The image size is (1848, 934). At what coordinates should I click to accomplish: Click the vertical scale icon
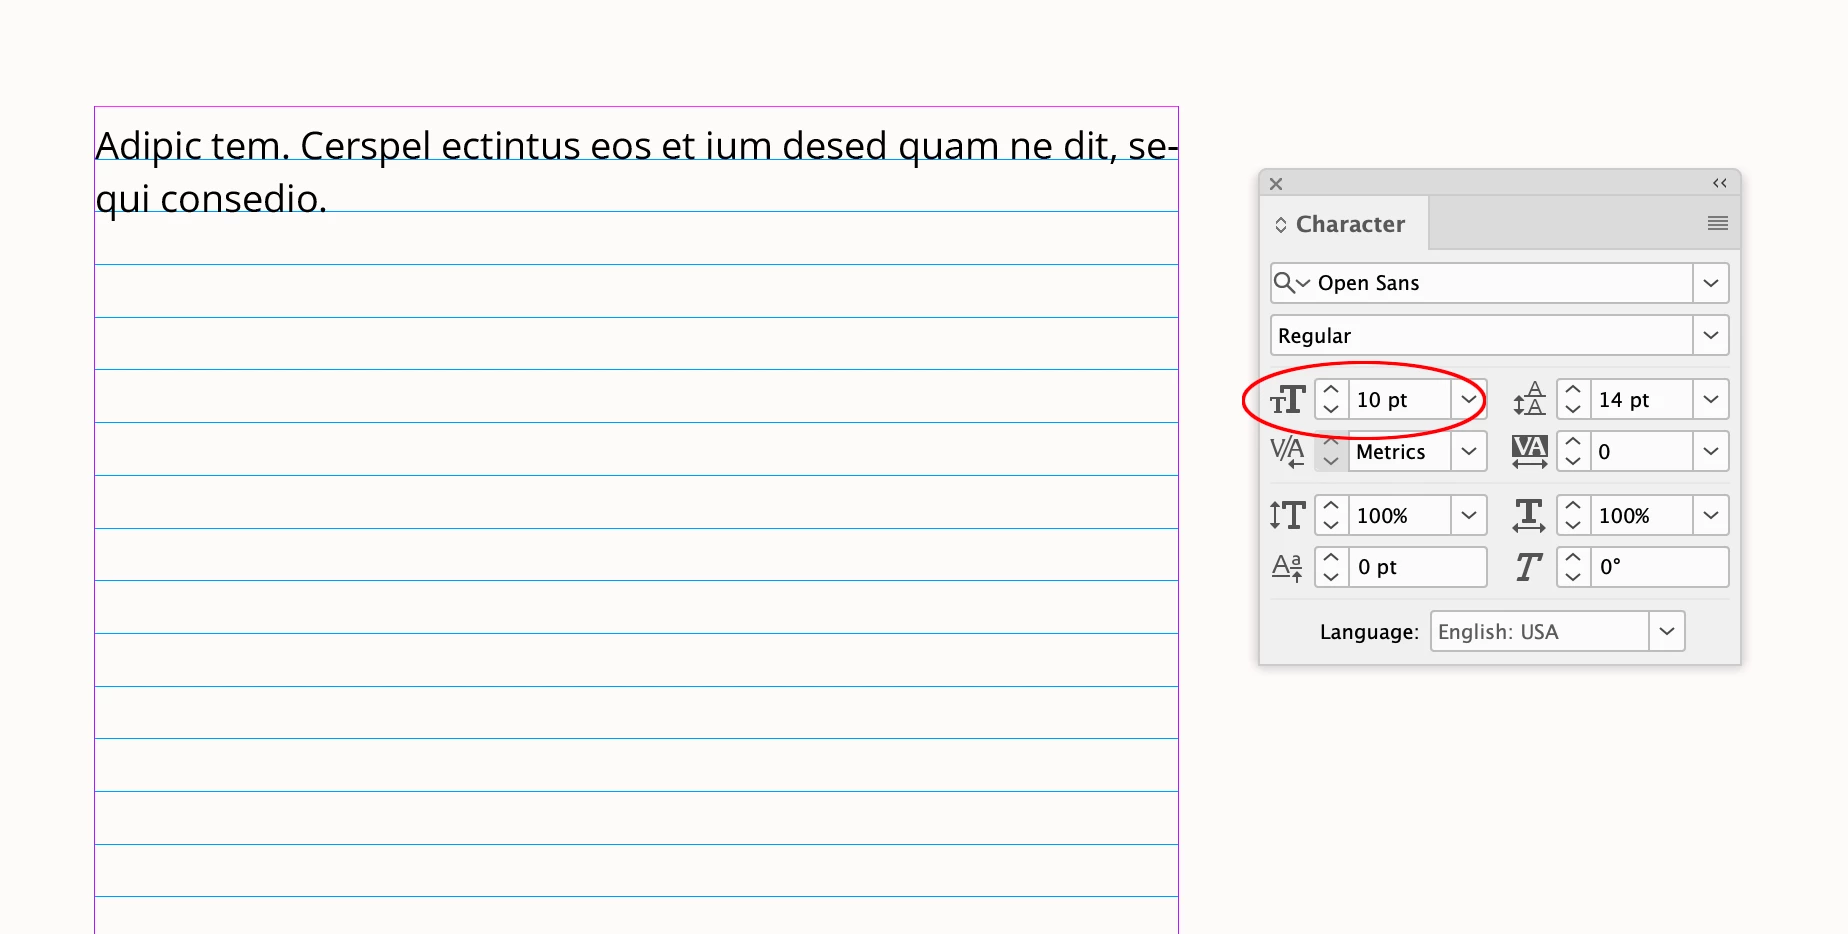(1287, 515)
